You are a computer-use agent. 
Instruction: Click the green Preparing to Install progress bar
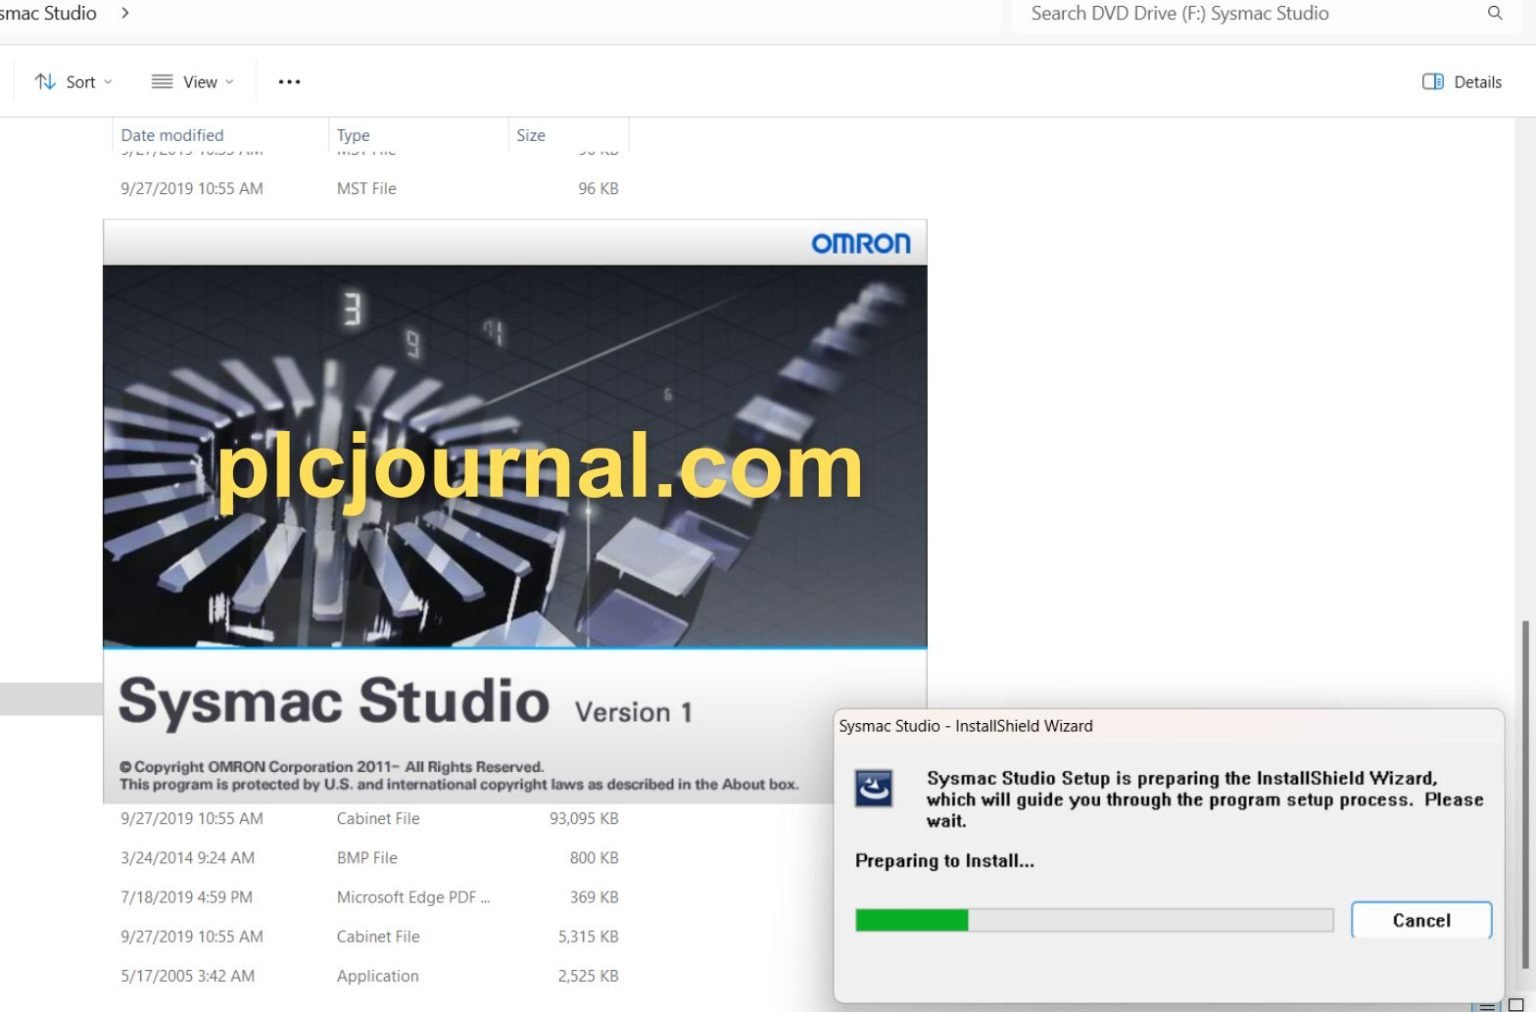tap(912, 919)
